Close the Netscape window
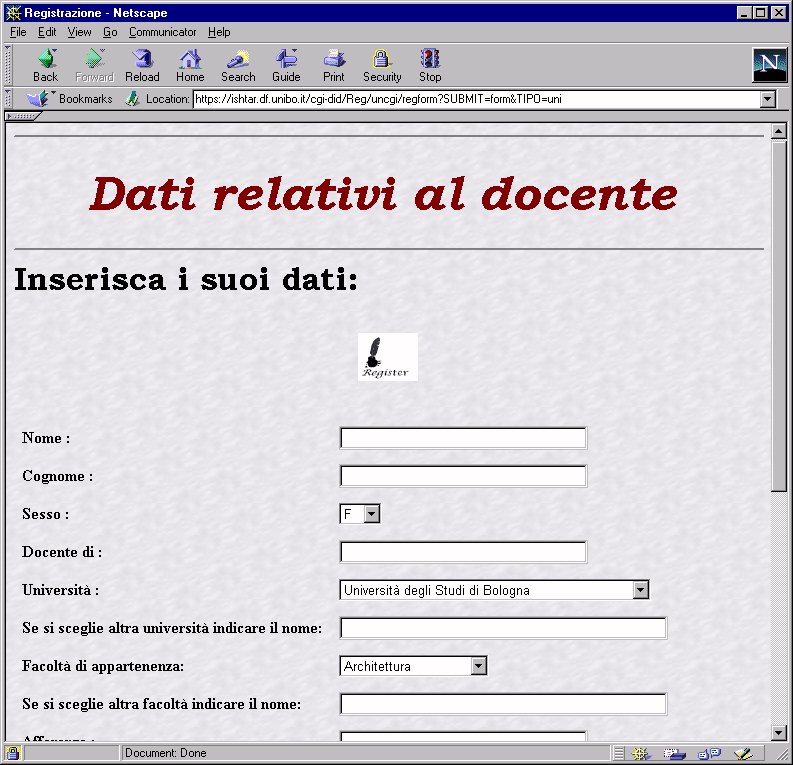793x765 pixels. click(779, 13)
